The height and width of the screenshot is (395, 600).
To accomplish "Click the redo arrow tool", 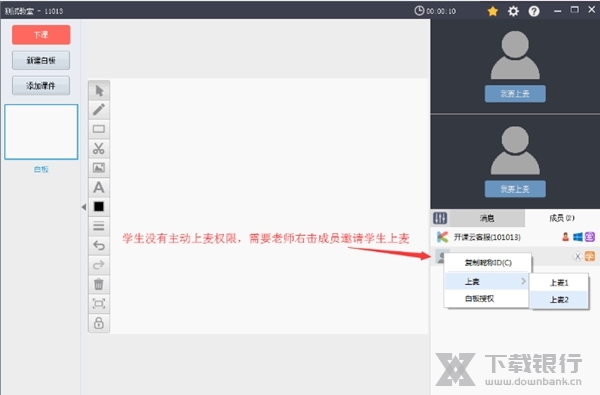I will (99, 265).
